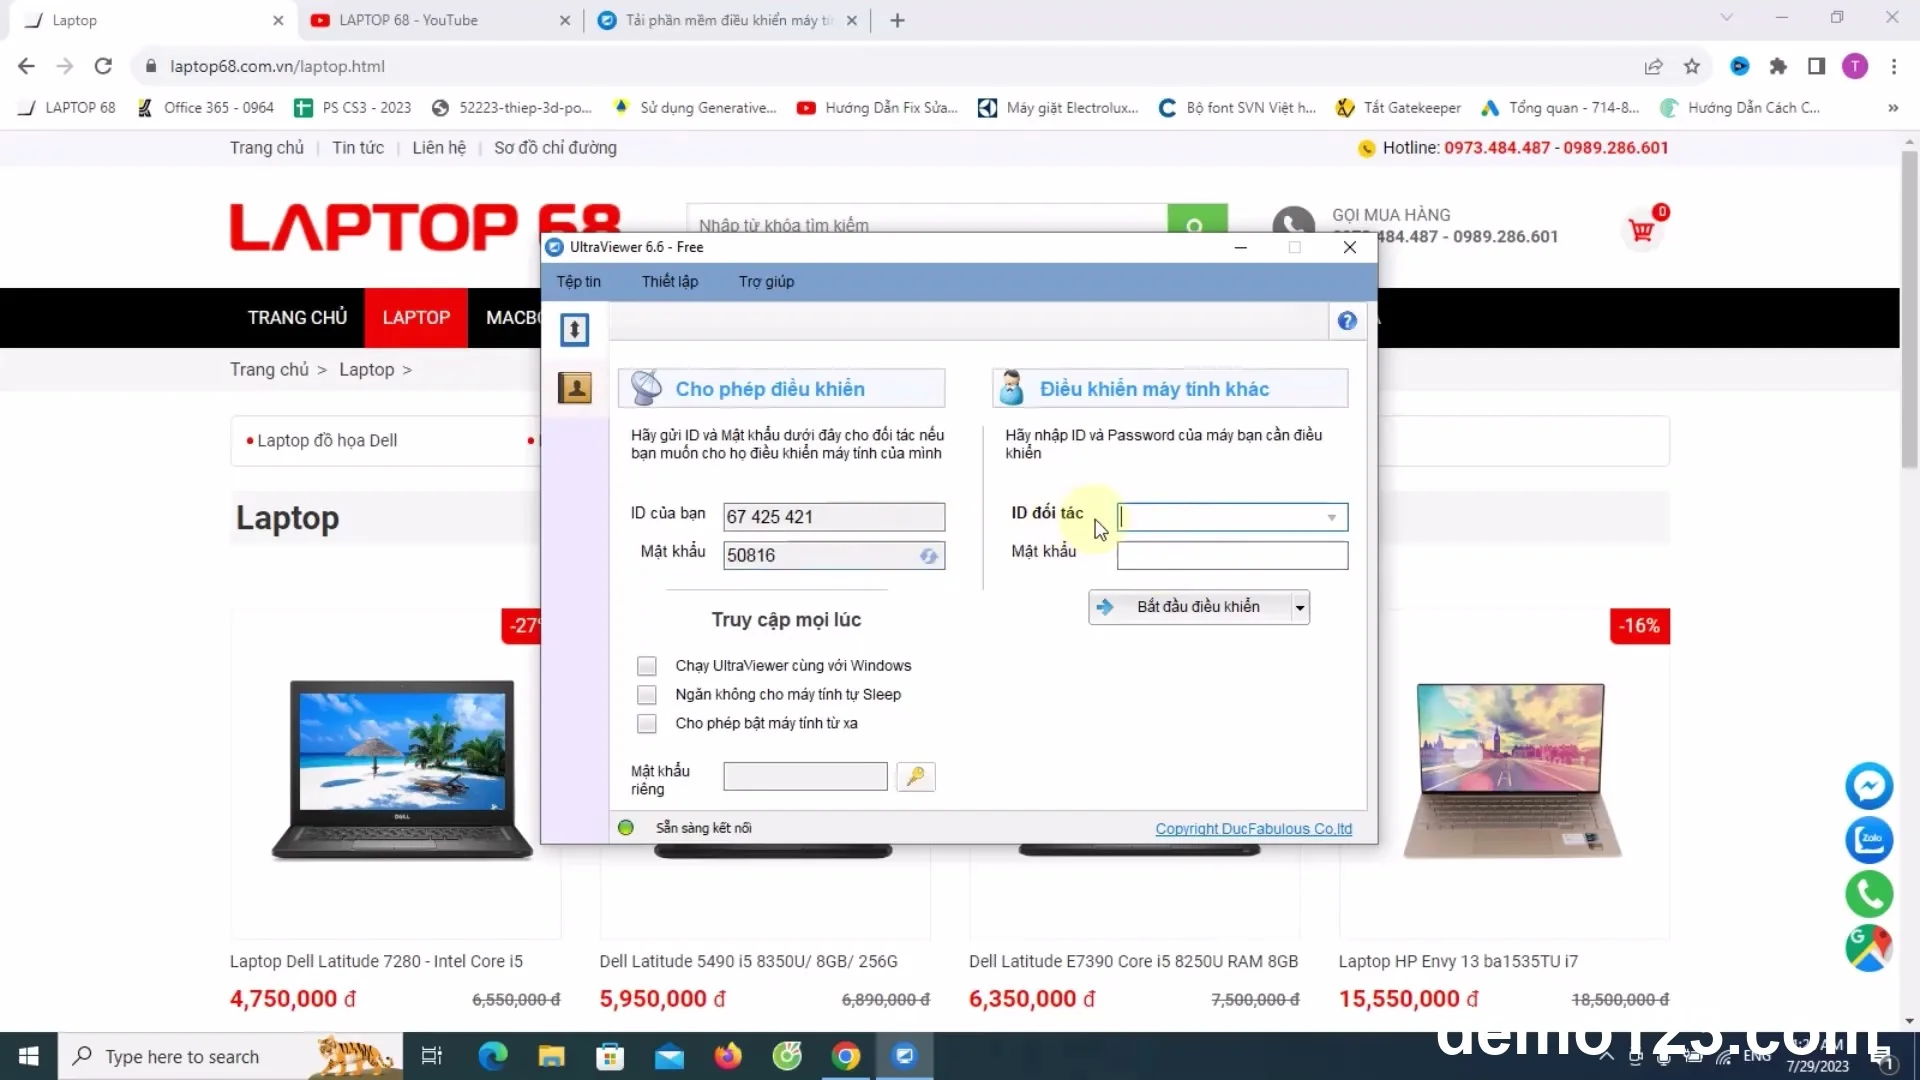Image resolution: width=1920 pixels, height=1080 pixels.
Task: Open the HP Envy 13 product image
Action: point(1511,770)
